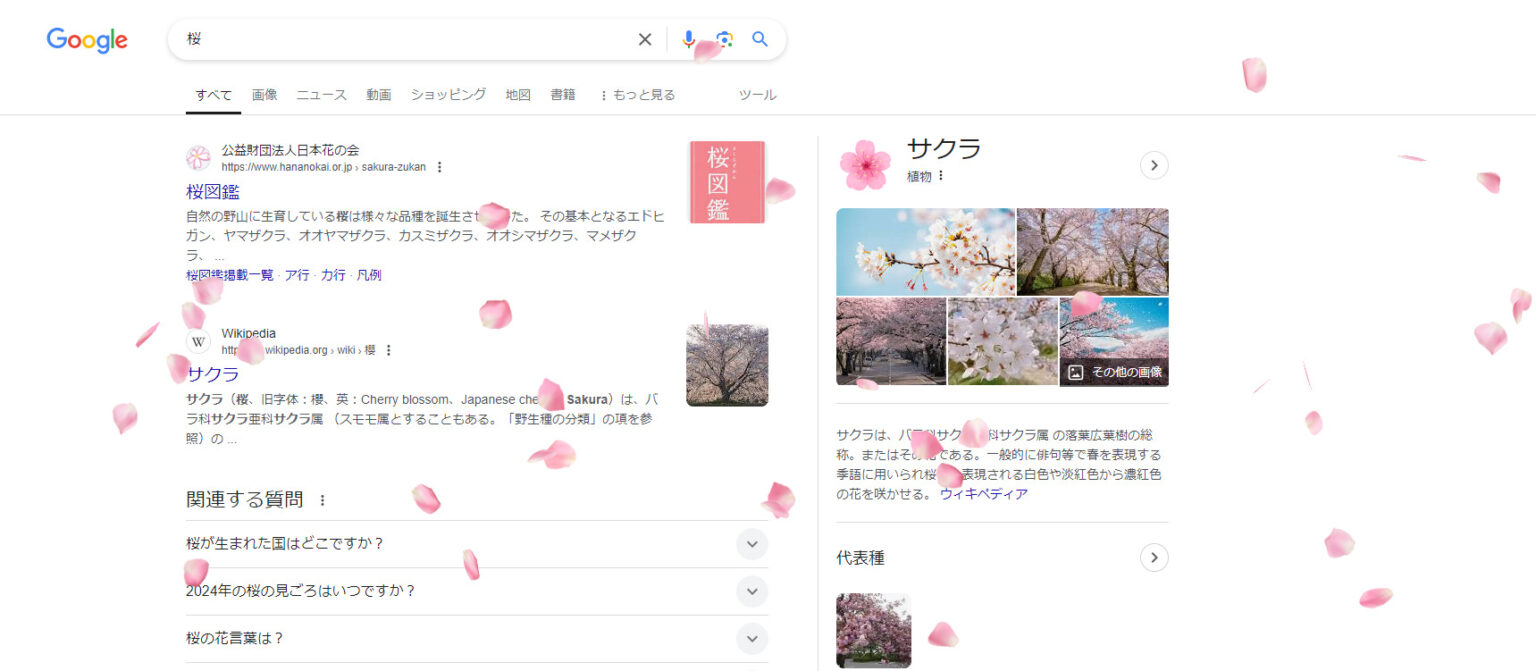Open the 桜図鑑 result link
The image size is (1536, 671).
(x=213, y=192)
